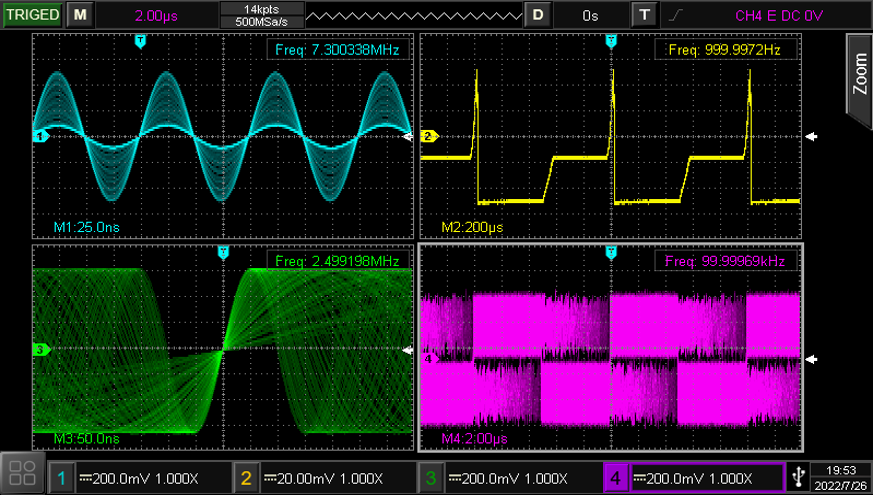Viewport: 873px width, 495px height.
Task: Click trigger position marker above yellow waveform
Action: [x=610, y=41]
